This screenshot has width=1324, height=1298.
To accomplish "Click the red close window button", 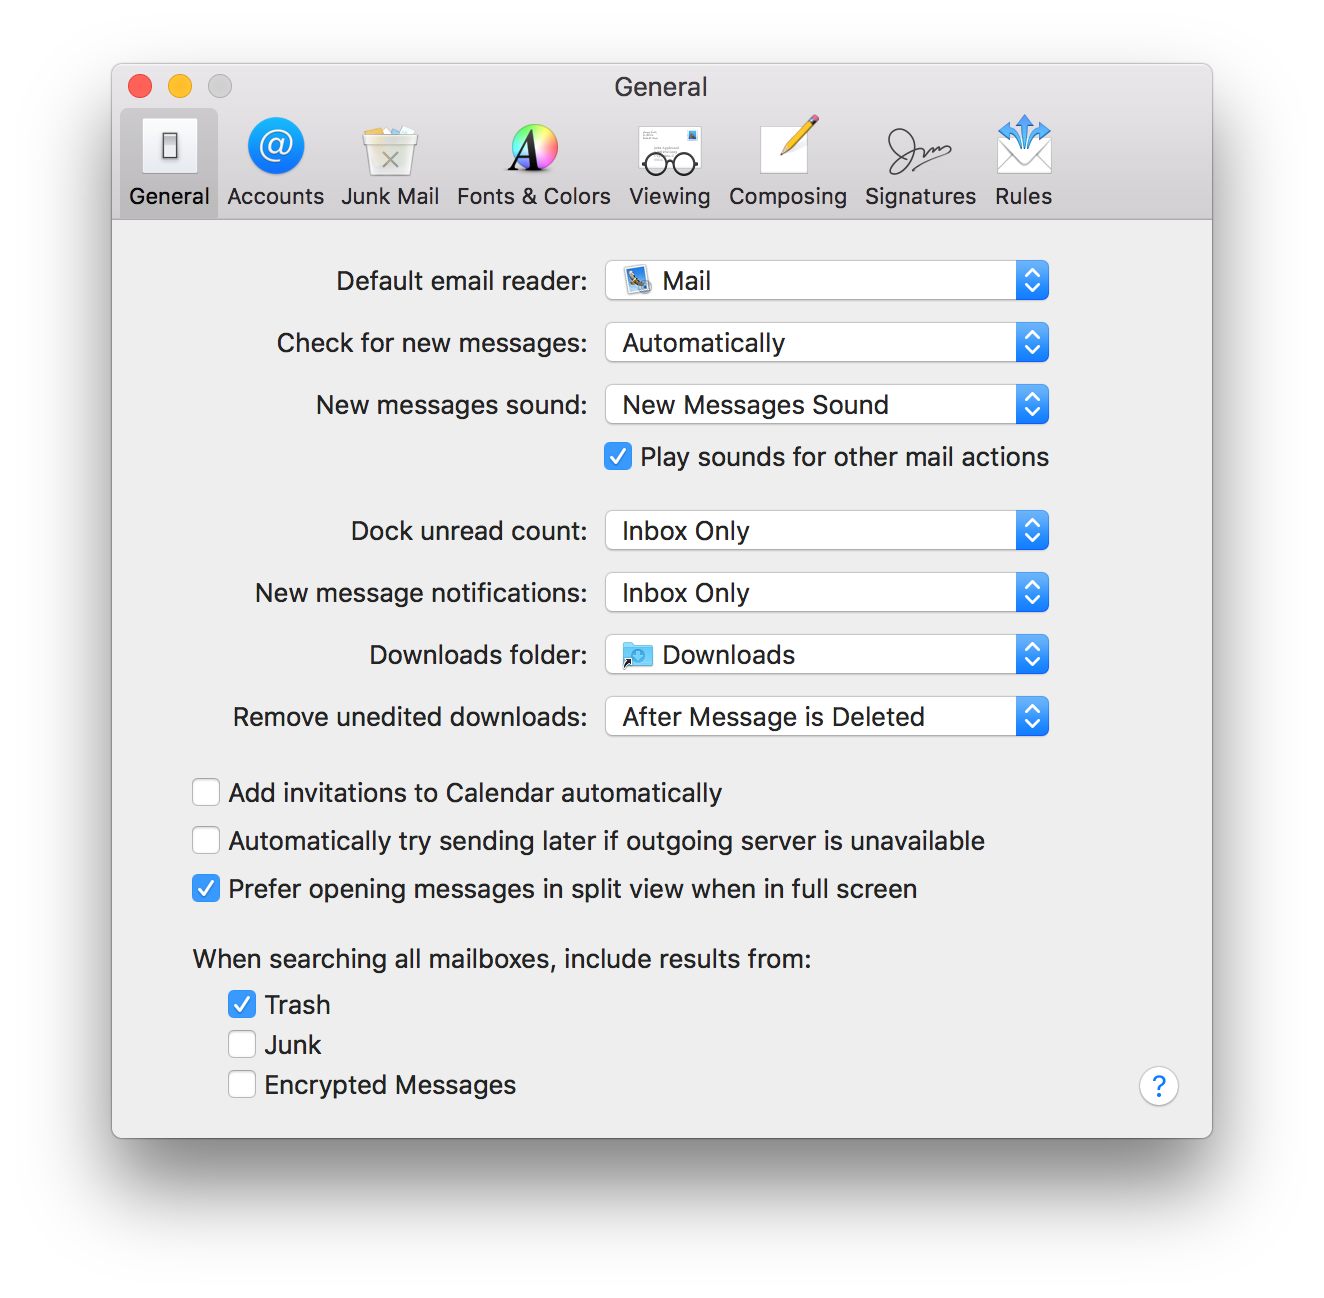I will pyautogui.click(x=140, y=87).
